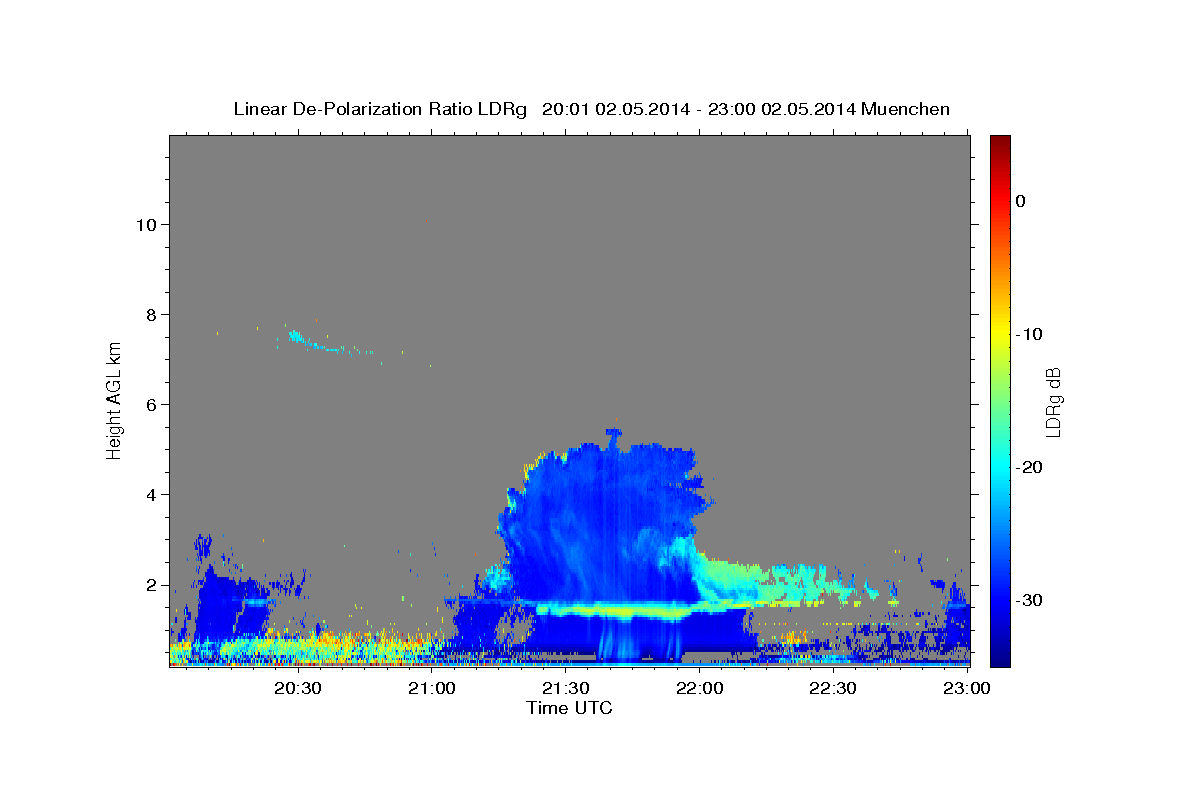Click the plot title 'Linear De-Polarization Ratio LDRg'

[x=379, y=109]
